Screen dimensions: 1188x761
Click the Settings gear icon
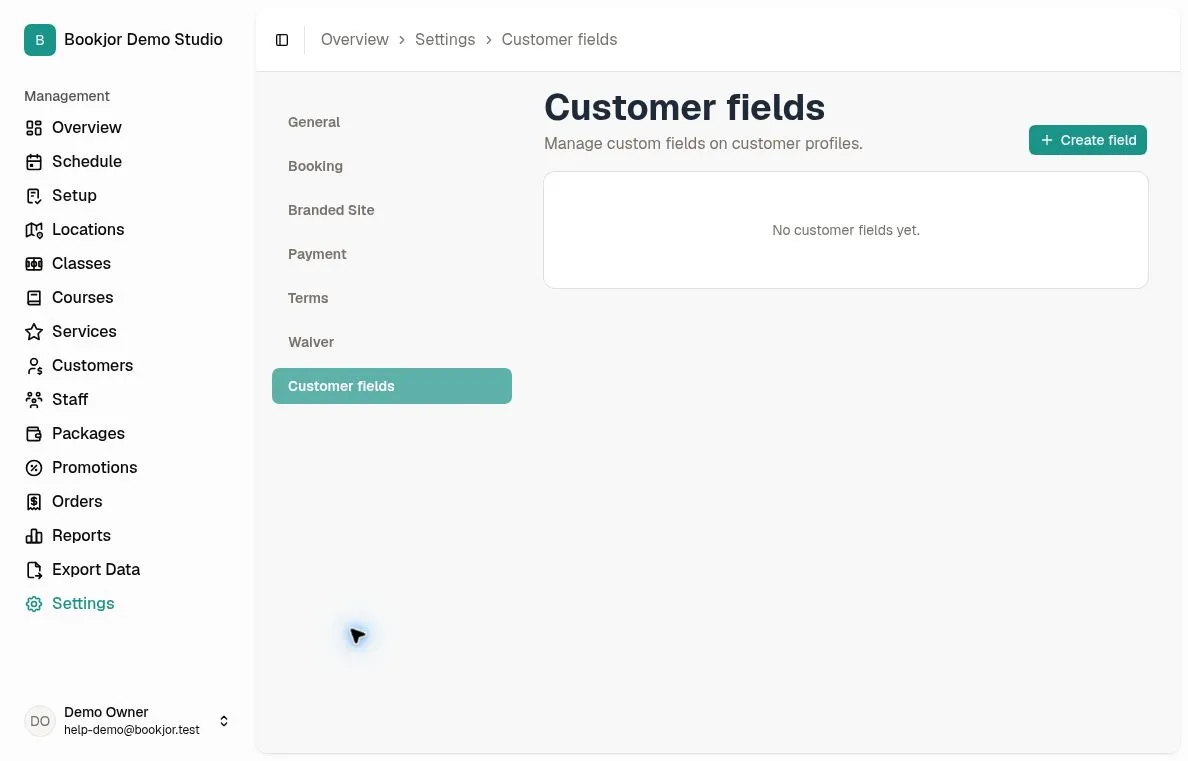pos(34,604)
